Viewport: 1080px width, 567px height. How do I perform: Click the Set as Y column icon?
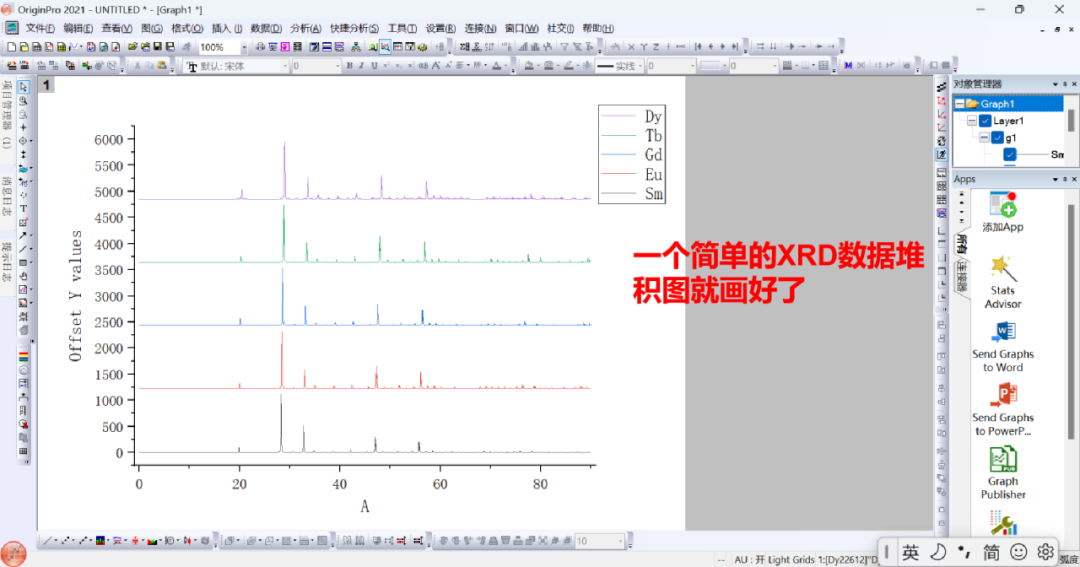click(643, 47)
